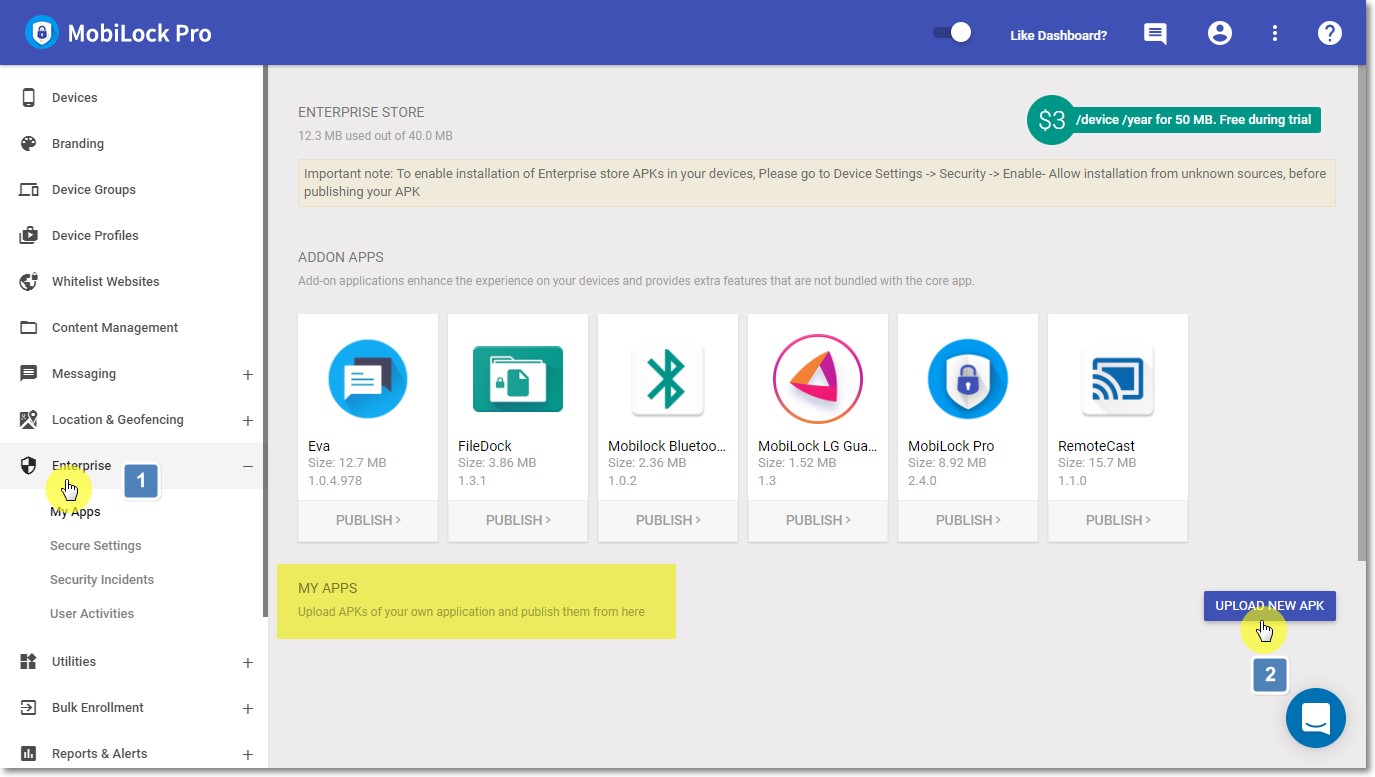Click the Content Management folder icon
The image size is (1375, 777).
tap(29, 327)
